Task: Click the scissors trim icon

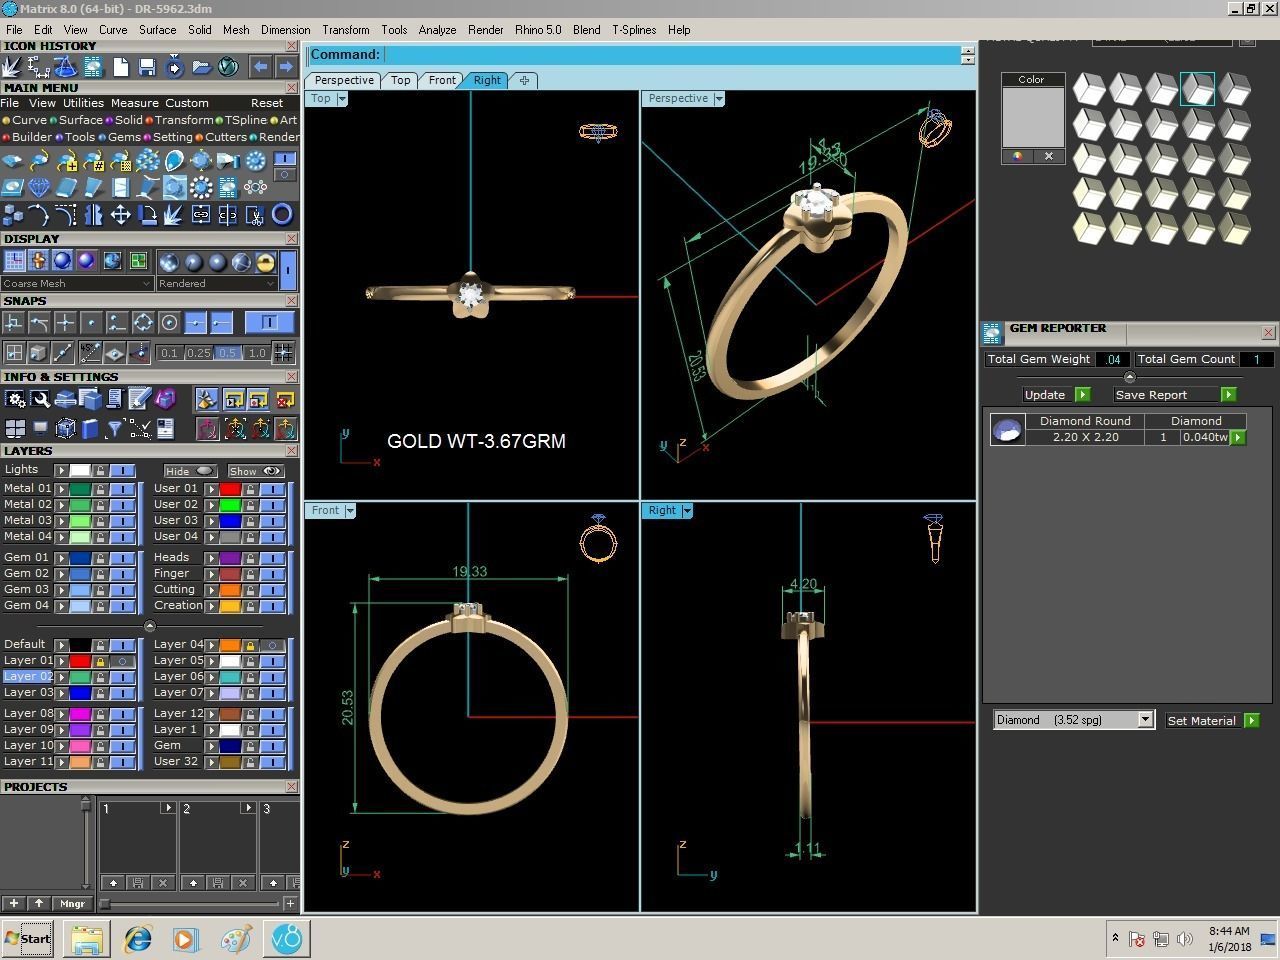Action: [x=255, y=214]
